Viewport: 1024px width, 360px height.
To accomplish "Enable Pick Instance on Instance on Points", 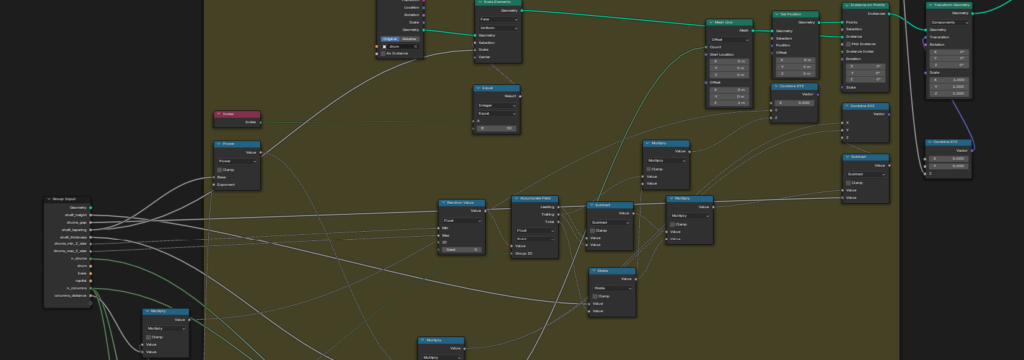I will pyautogui.click(x=848, y=44).
